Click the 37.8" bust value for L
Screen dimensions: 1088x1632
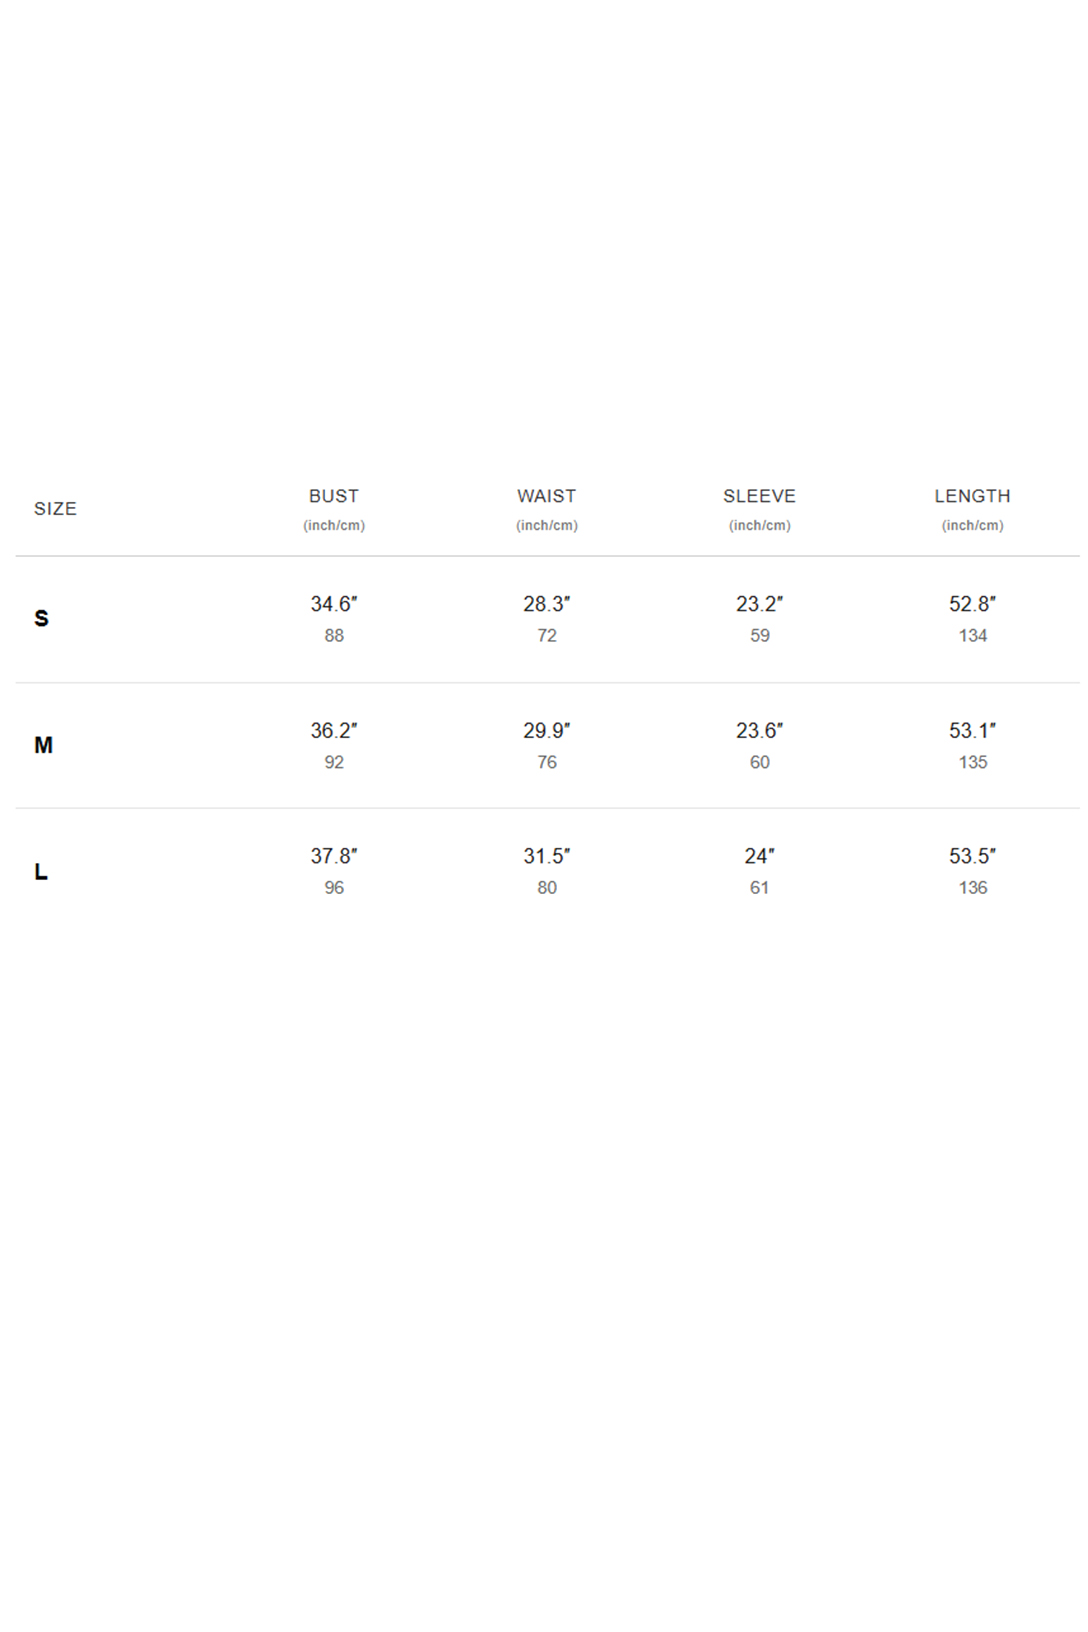tap(334, 856)
